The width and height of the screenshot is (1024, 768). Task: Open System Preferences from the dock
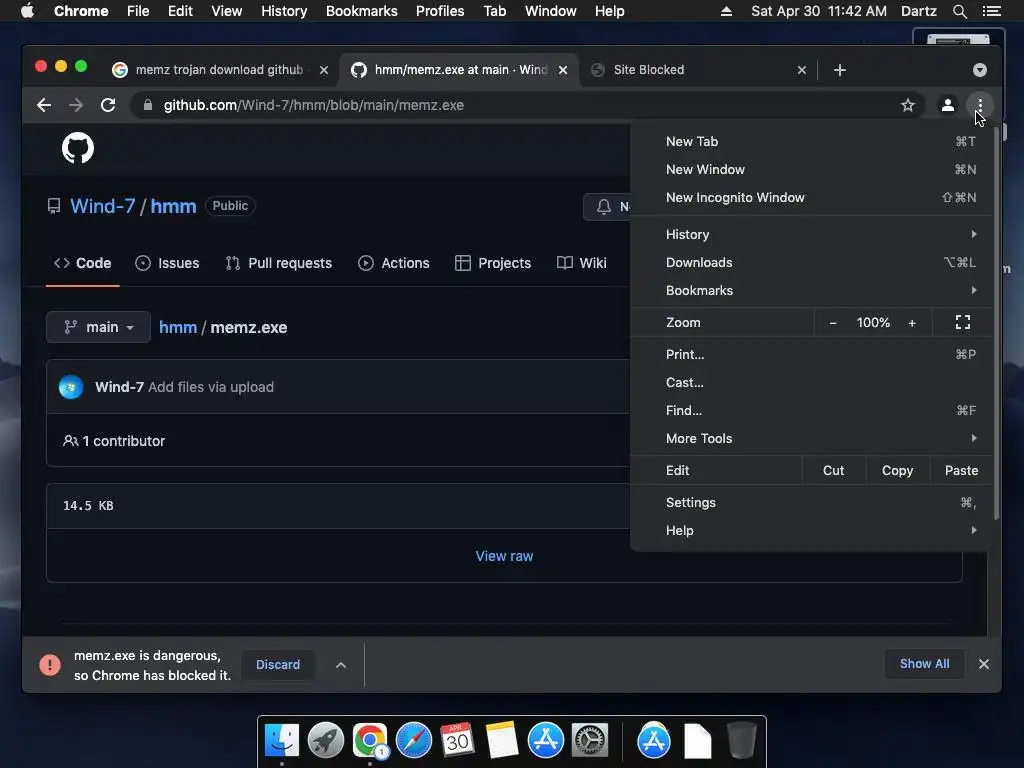click(590, 741)
